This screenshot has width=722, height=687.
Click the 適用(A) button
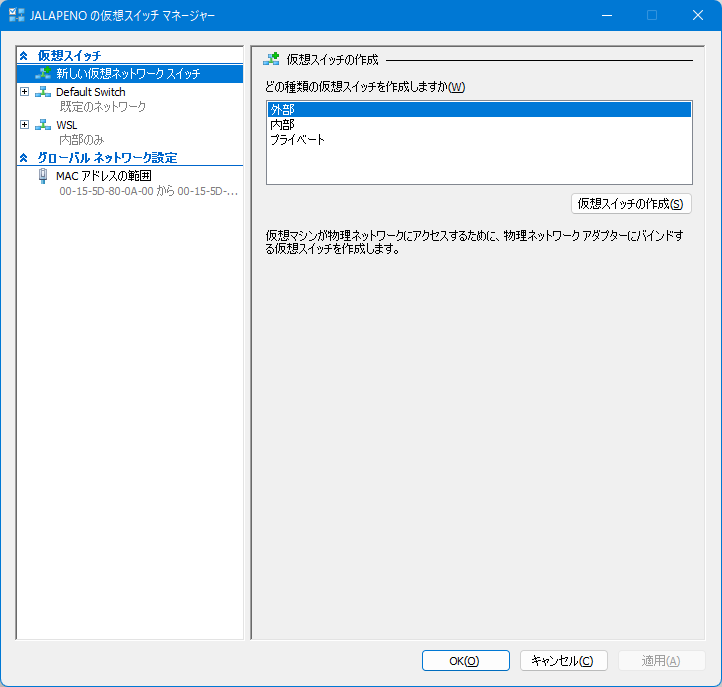[x=662, y=661]
